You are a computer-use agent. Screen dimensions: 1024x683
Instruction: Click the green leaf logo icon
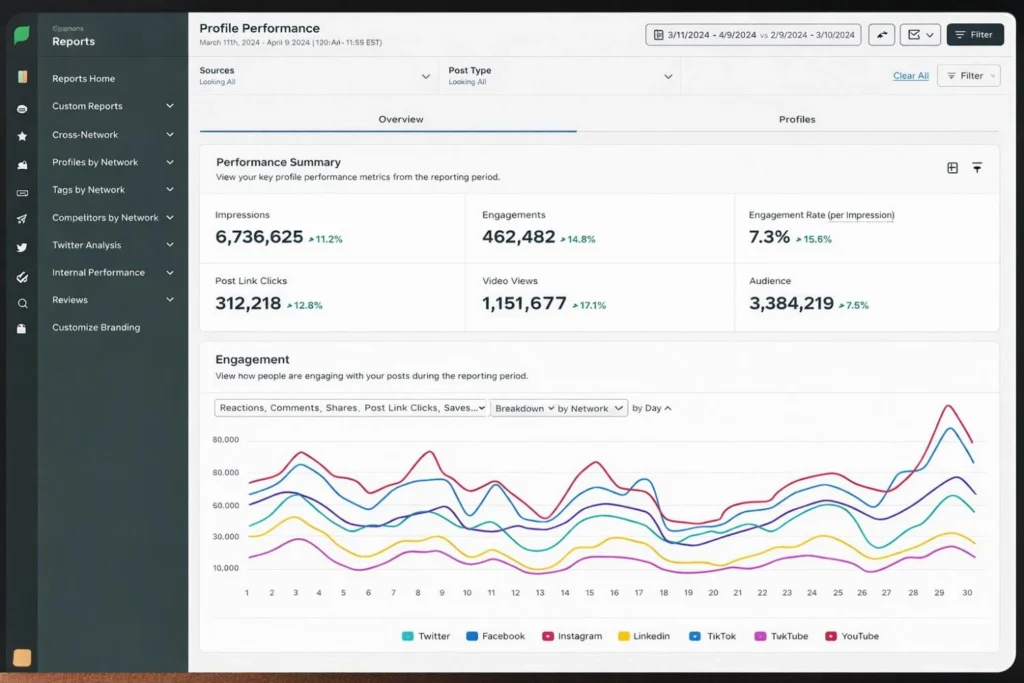(x=22, y=36)
